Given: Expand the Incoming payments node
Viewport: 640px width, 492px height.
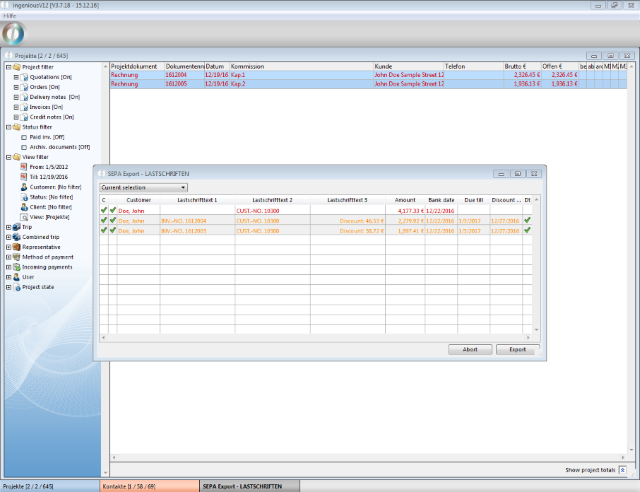Looking at the screenshot, I should (x=9, y=267).
